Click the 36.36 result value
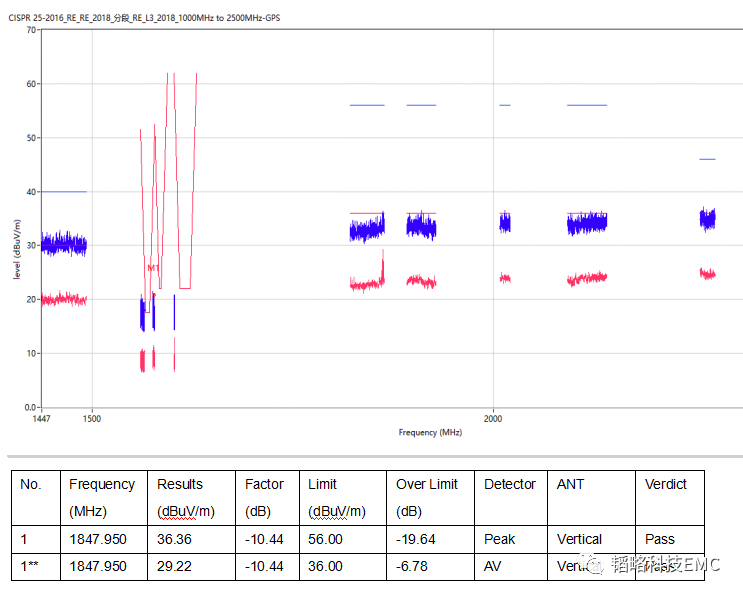 [176, 539]
